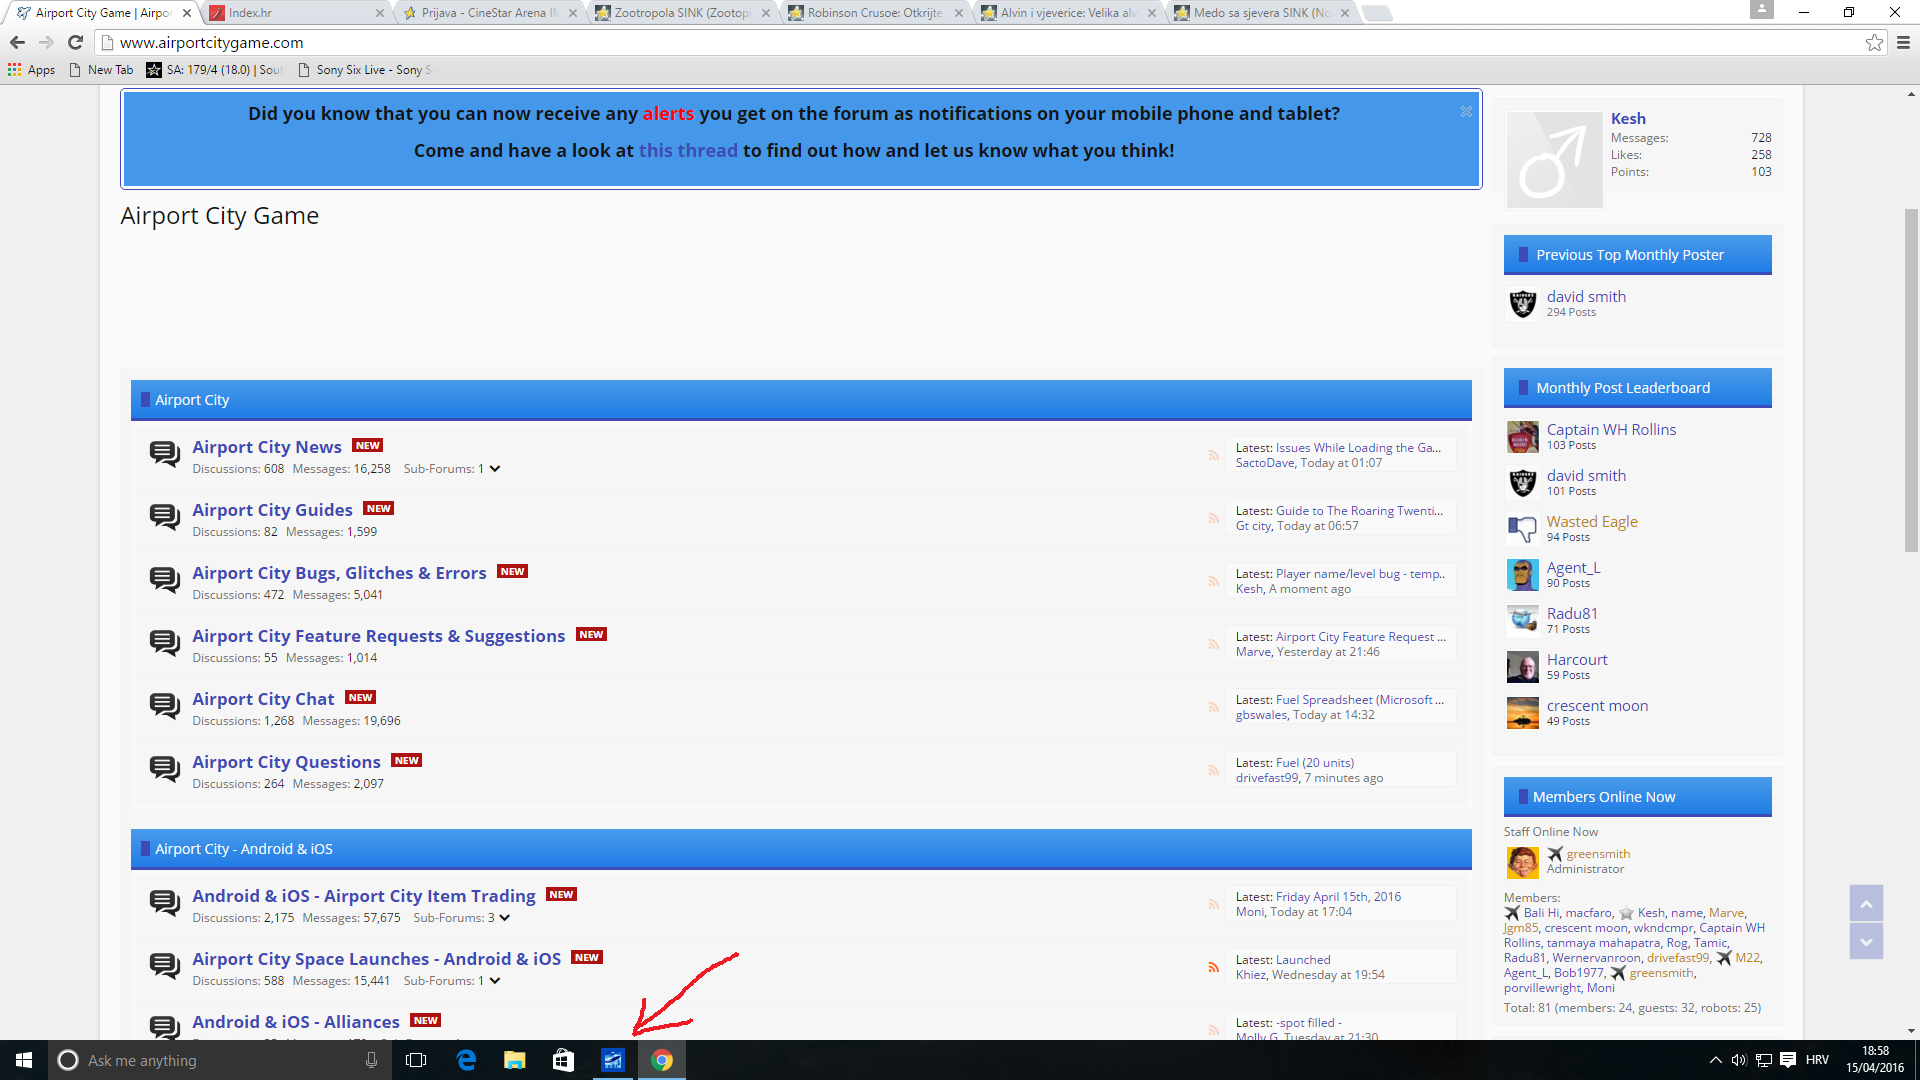Viewport: 1920px width, 1080px height.
Task: Show hidden system tray icons
Action: point(1716,1060)
